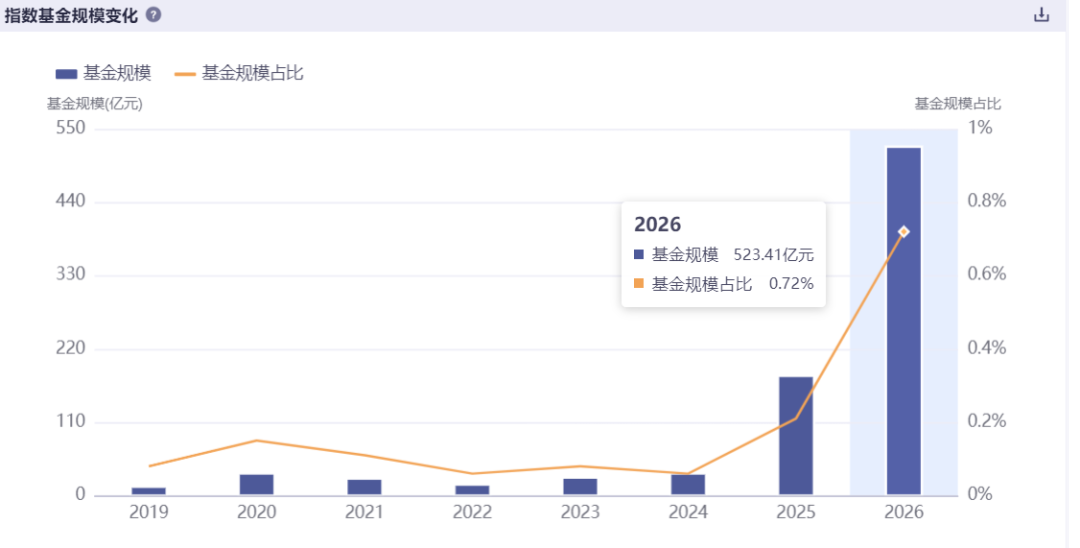The image size is (1080, 548).
Task: Click the 基金规模(亿元) axis title
Action: pos(94,104)
